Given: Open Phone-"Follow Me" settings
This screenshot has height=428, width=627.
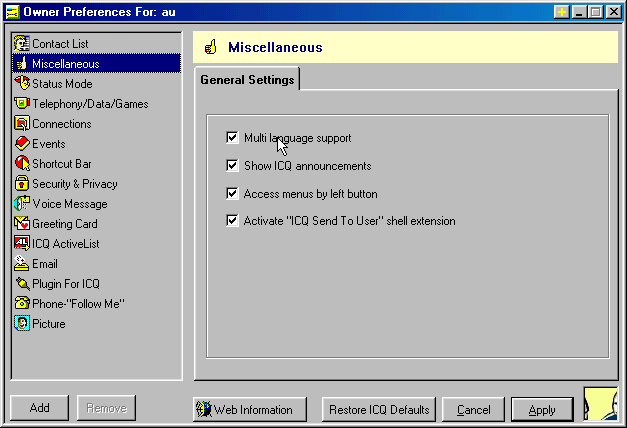Looking at the screenshot, I should coord(96,304).
